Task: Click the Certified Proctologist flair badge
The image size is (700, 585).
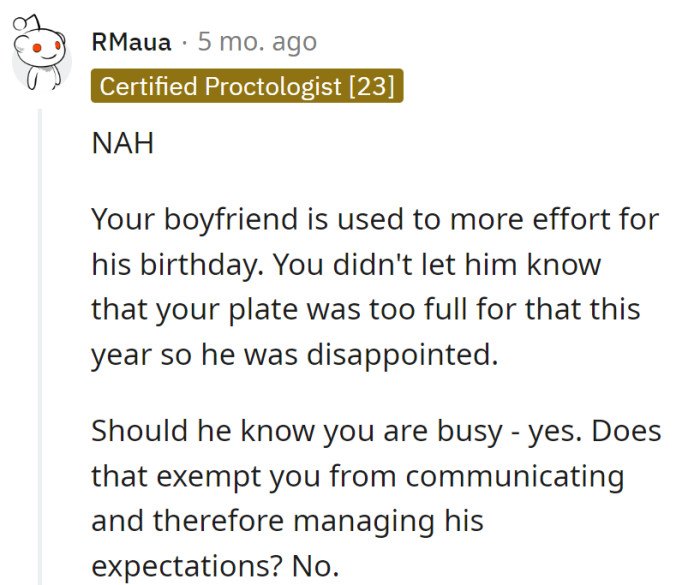Action: tap(245, 86)
